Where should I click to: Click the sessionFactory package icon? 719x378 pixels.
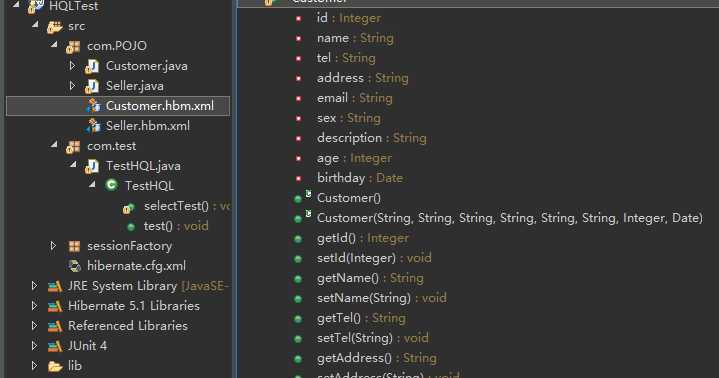(74, 246)
